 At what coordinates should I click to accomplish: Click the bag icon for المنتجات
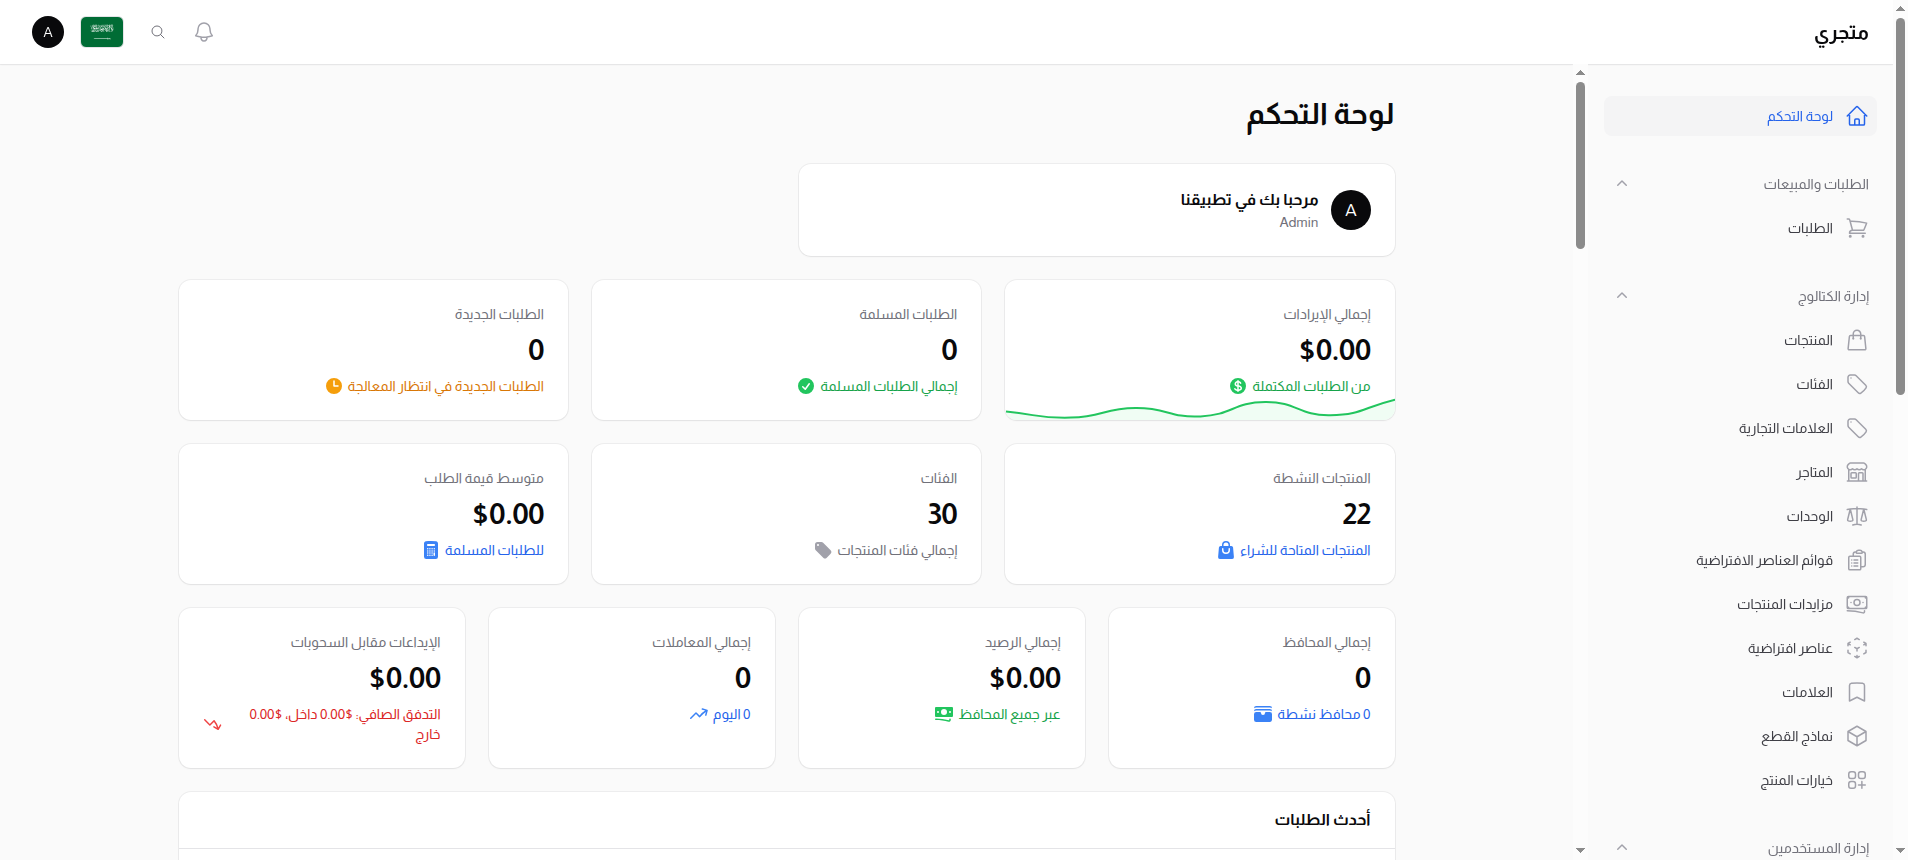[1857, 340]
